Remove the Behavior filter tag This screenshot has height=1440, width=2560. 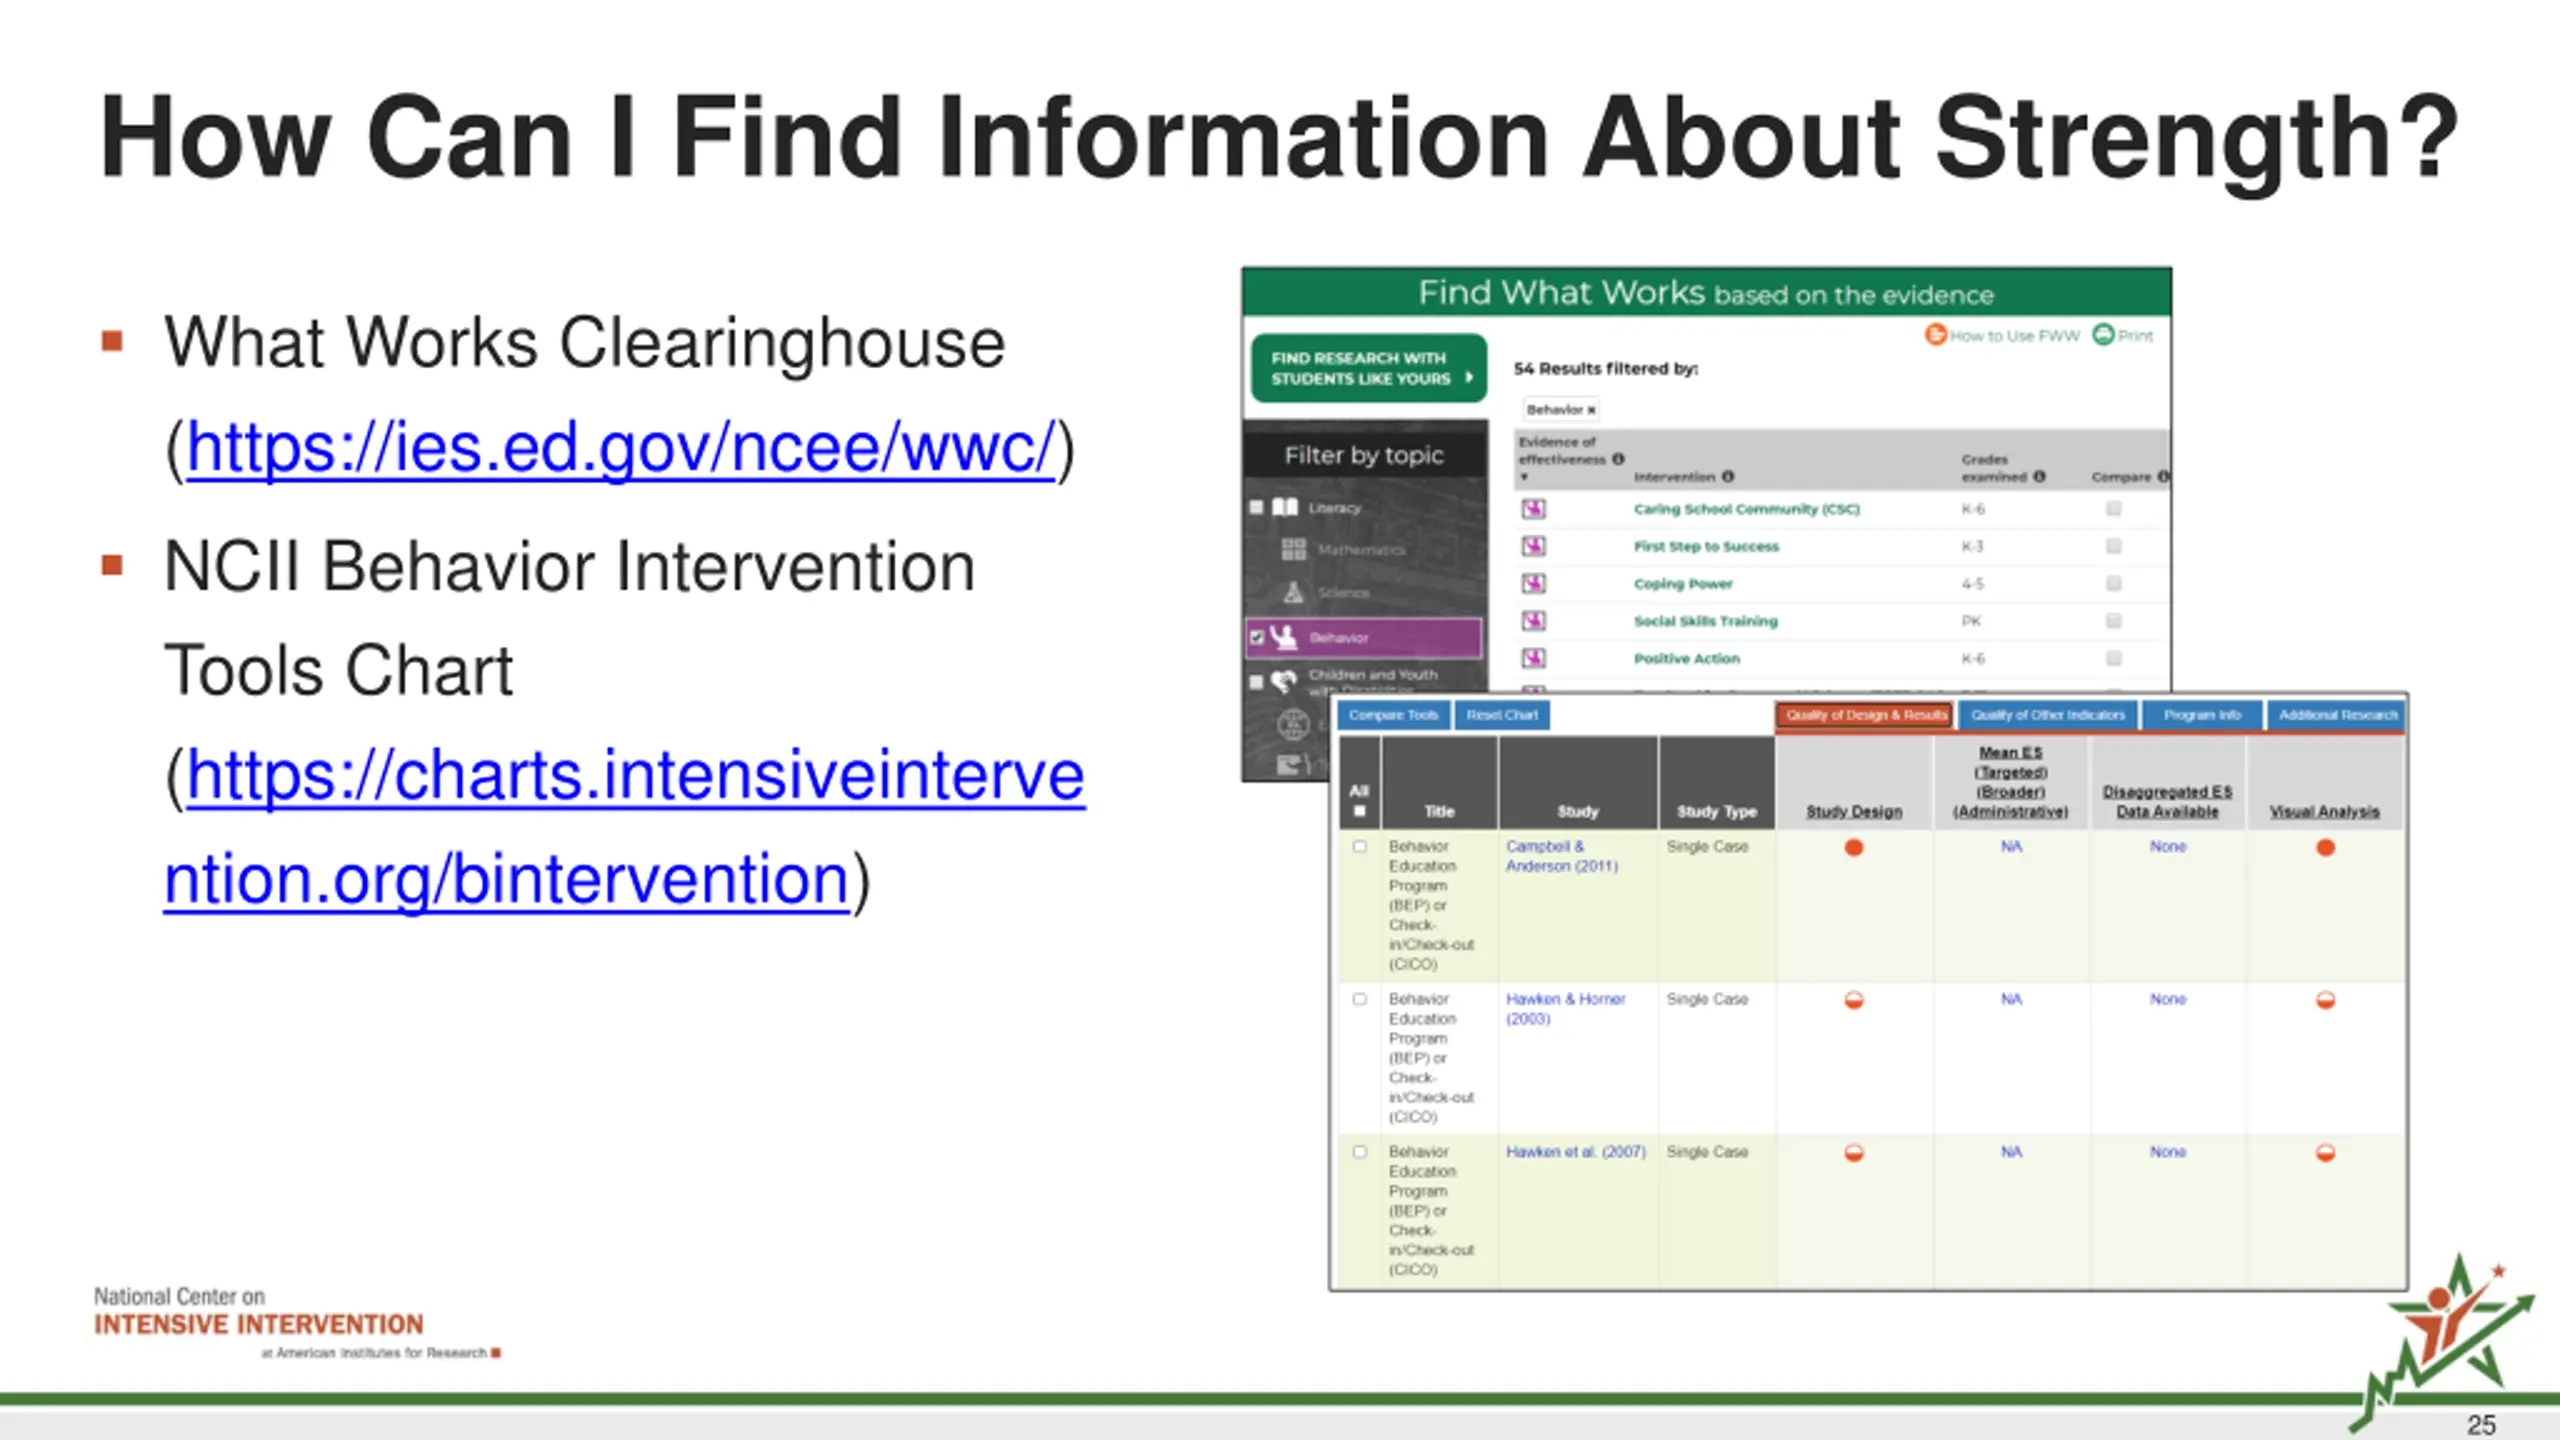(x=1591, y=410)
